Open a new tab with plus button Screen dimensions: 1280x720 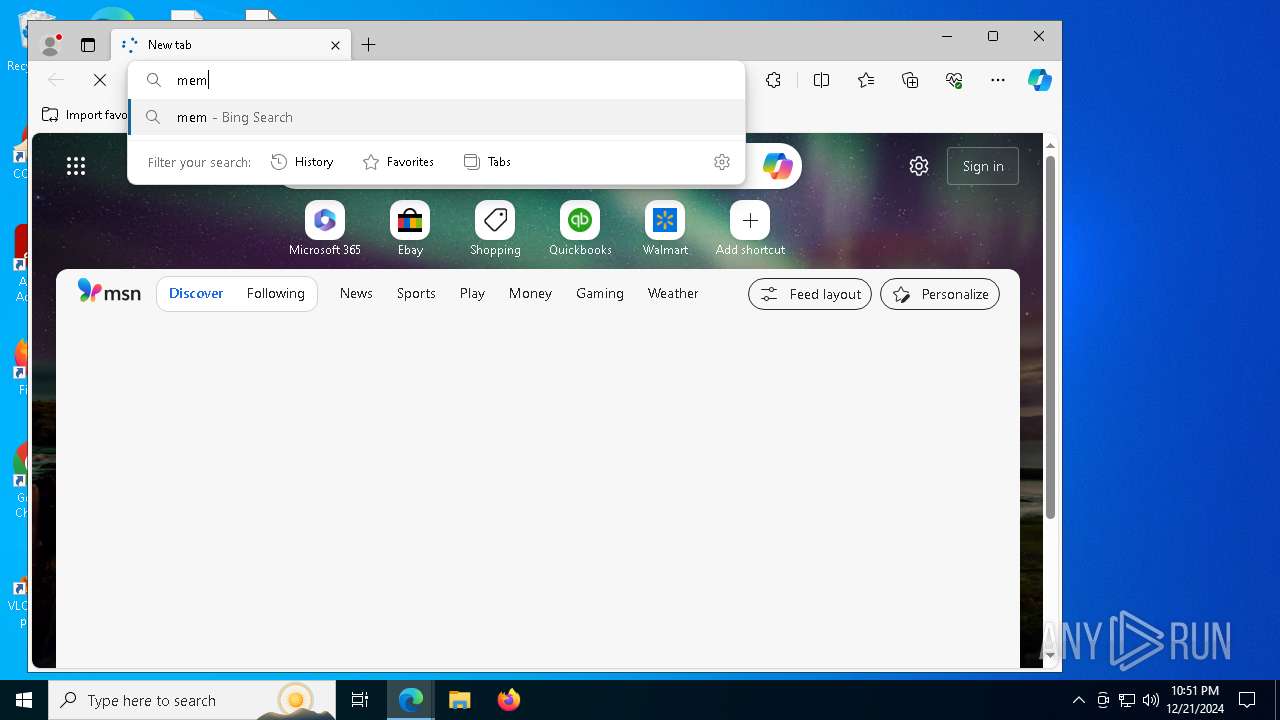368,44
